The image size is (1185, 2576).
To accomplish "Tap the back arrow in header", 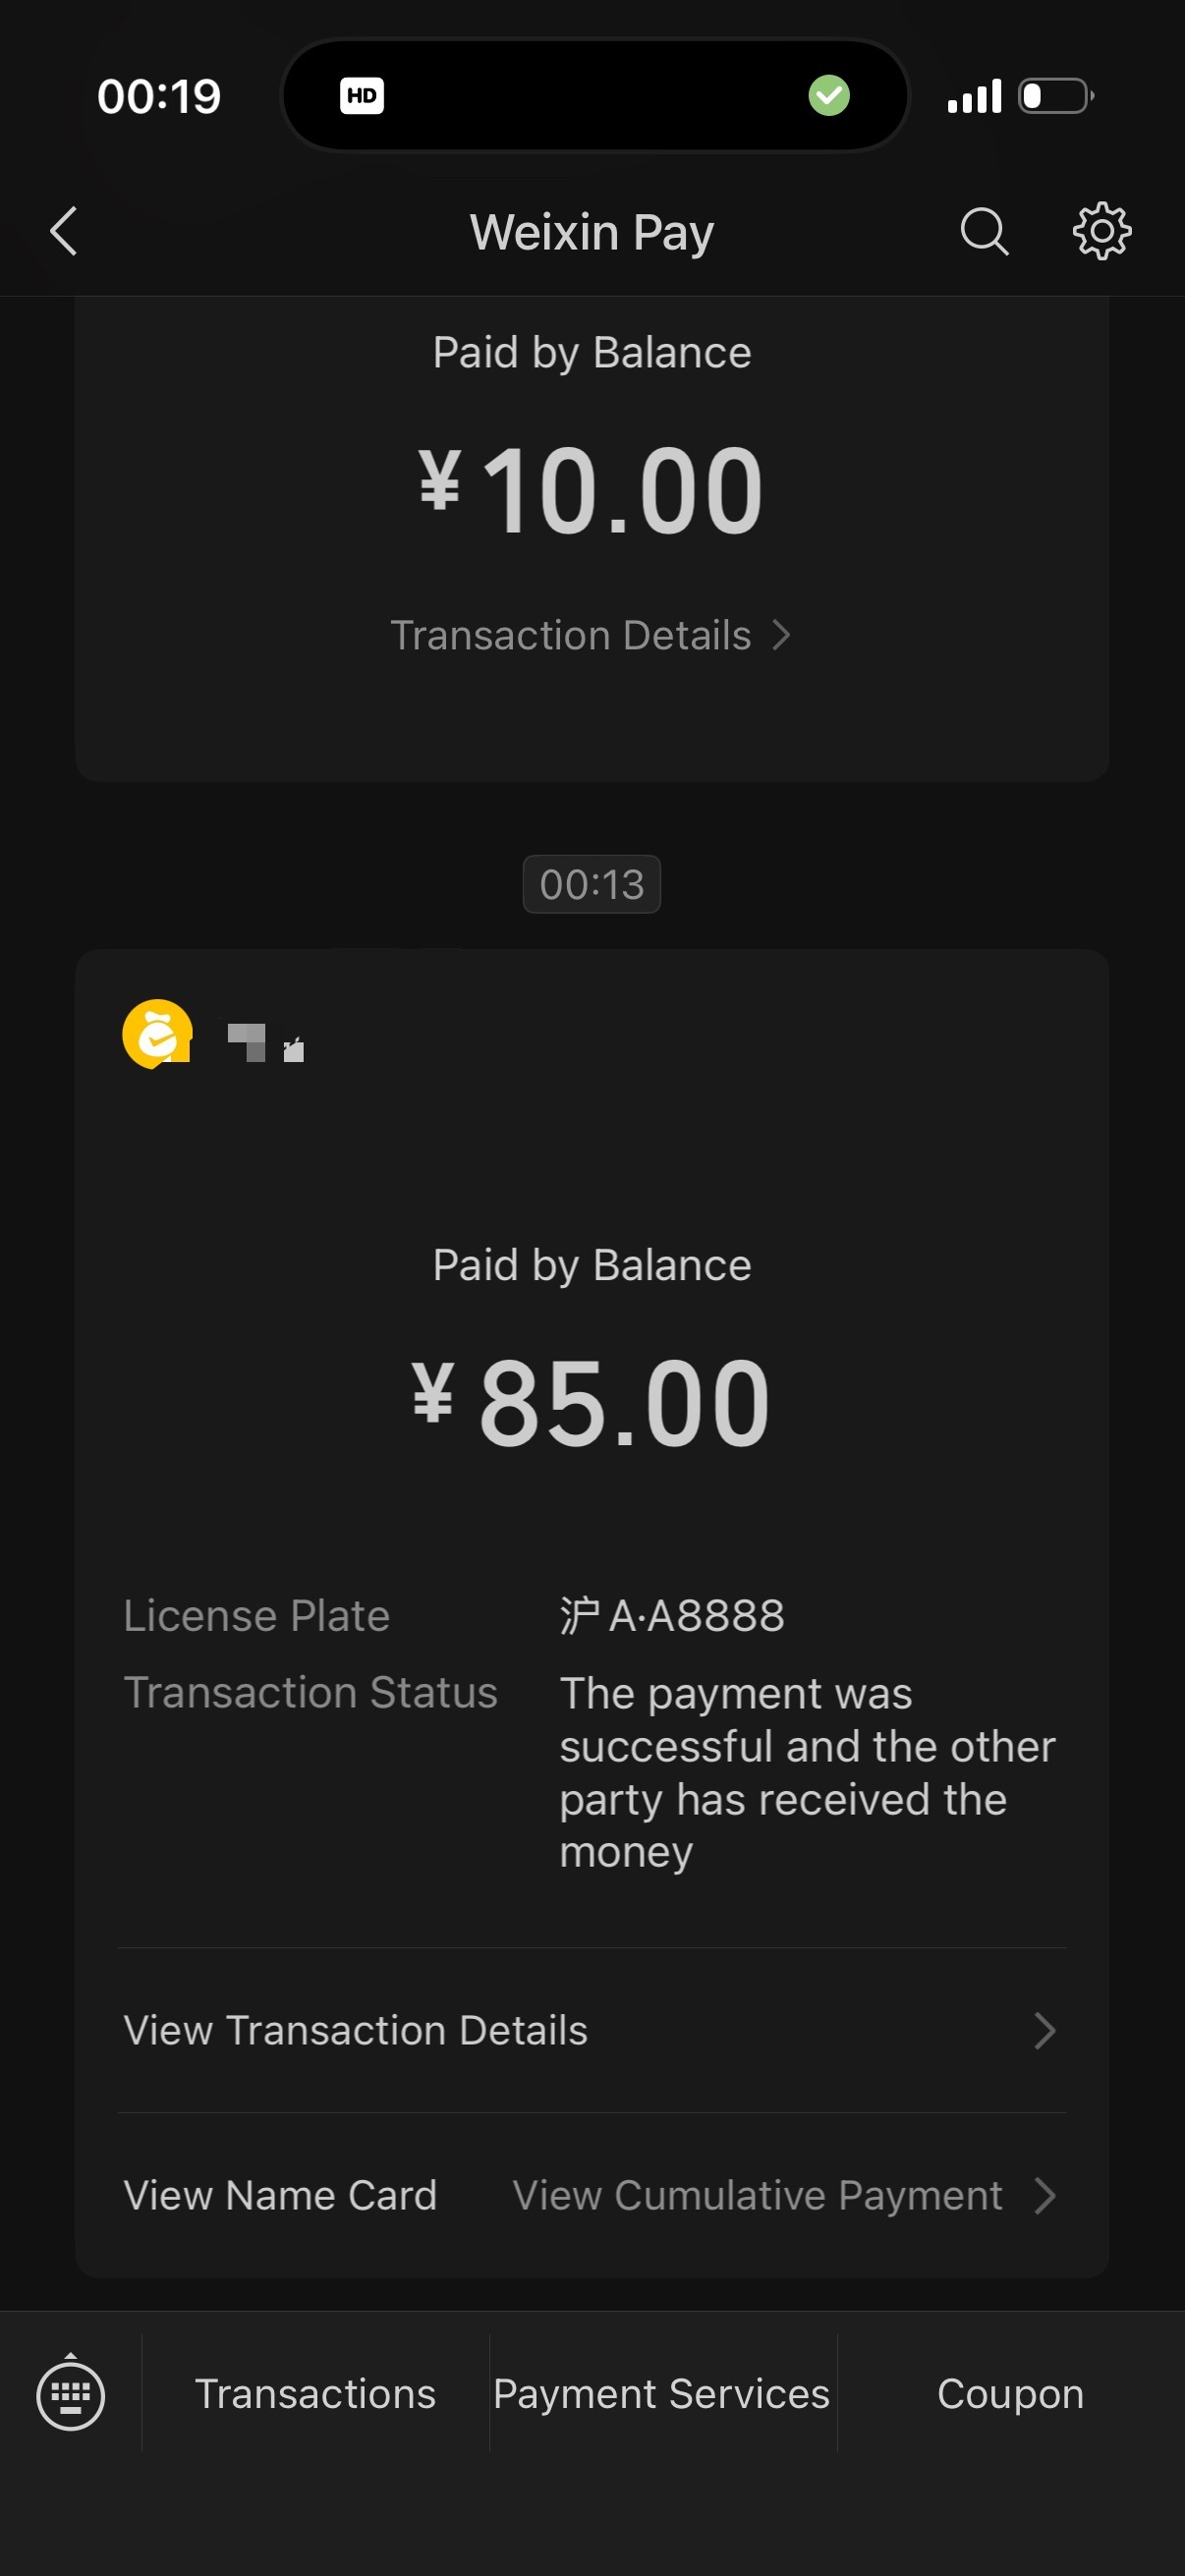I will click(x=64, y=232).
